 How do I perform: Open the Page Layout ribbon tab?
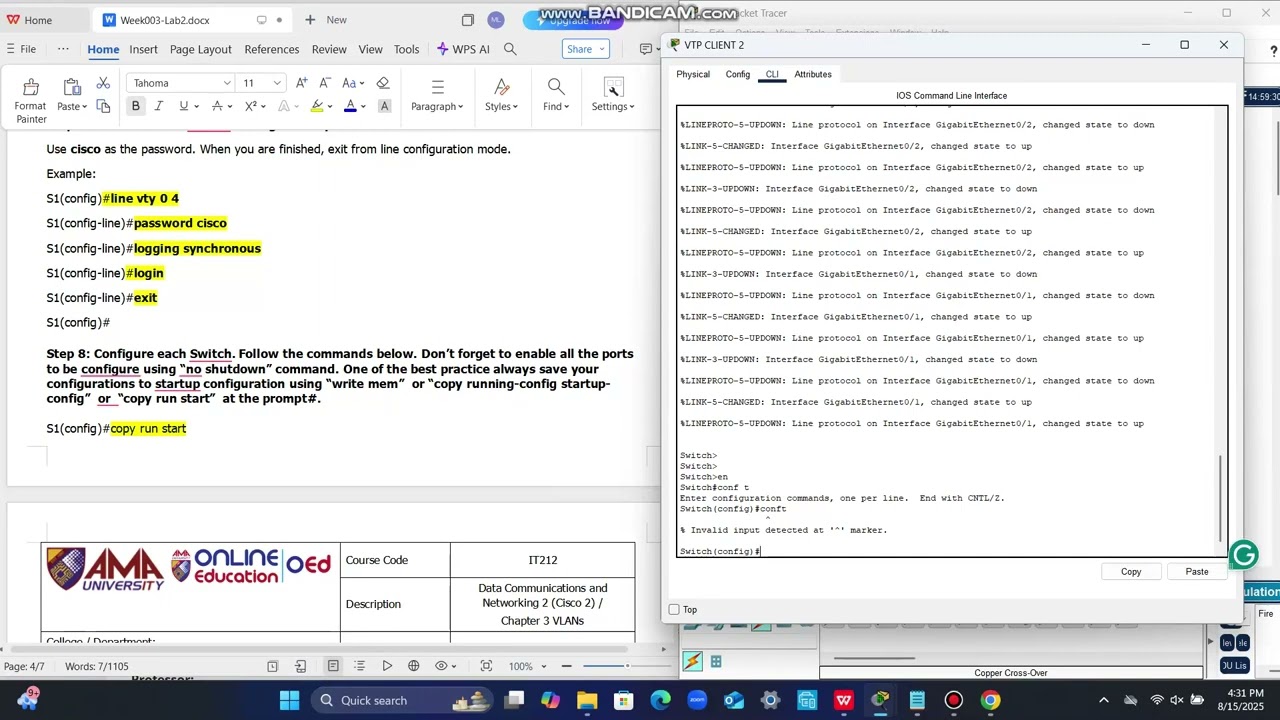pyautogui.click(x=200, y=49)
